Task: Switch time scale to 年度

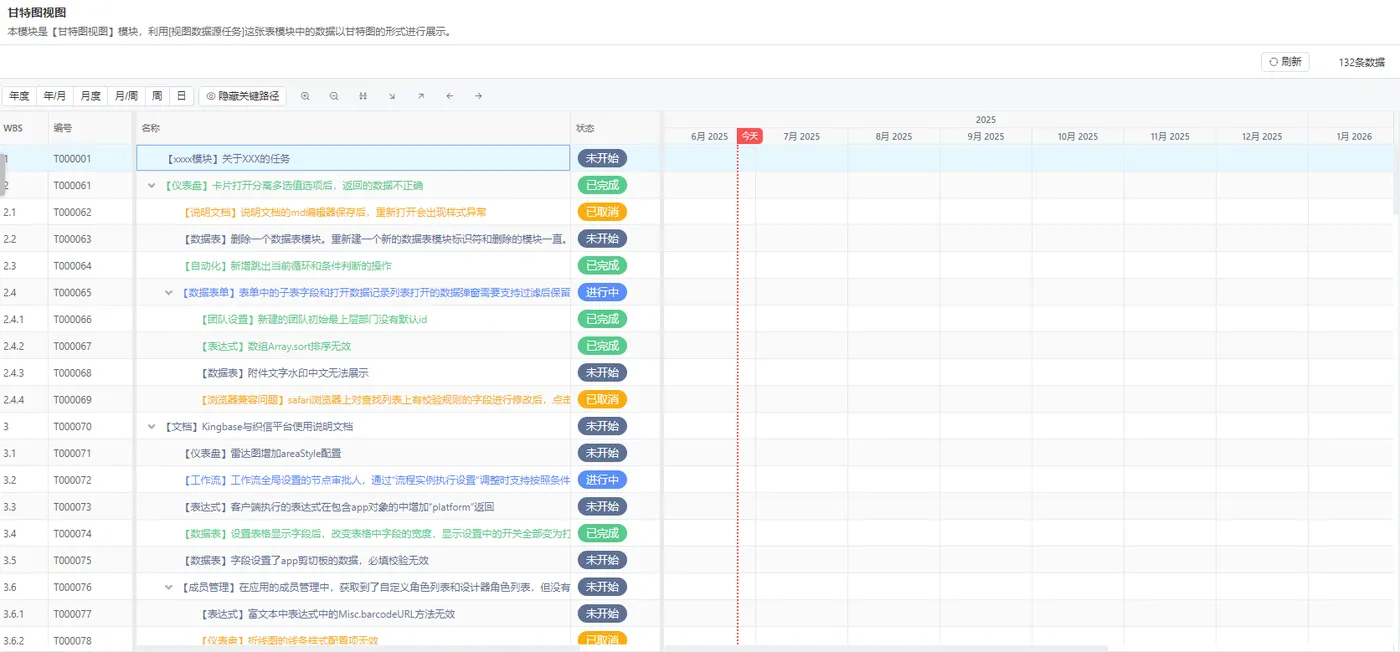Action: tap(19, 96)
